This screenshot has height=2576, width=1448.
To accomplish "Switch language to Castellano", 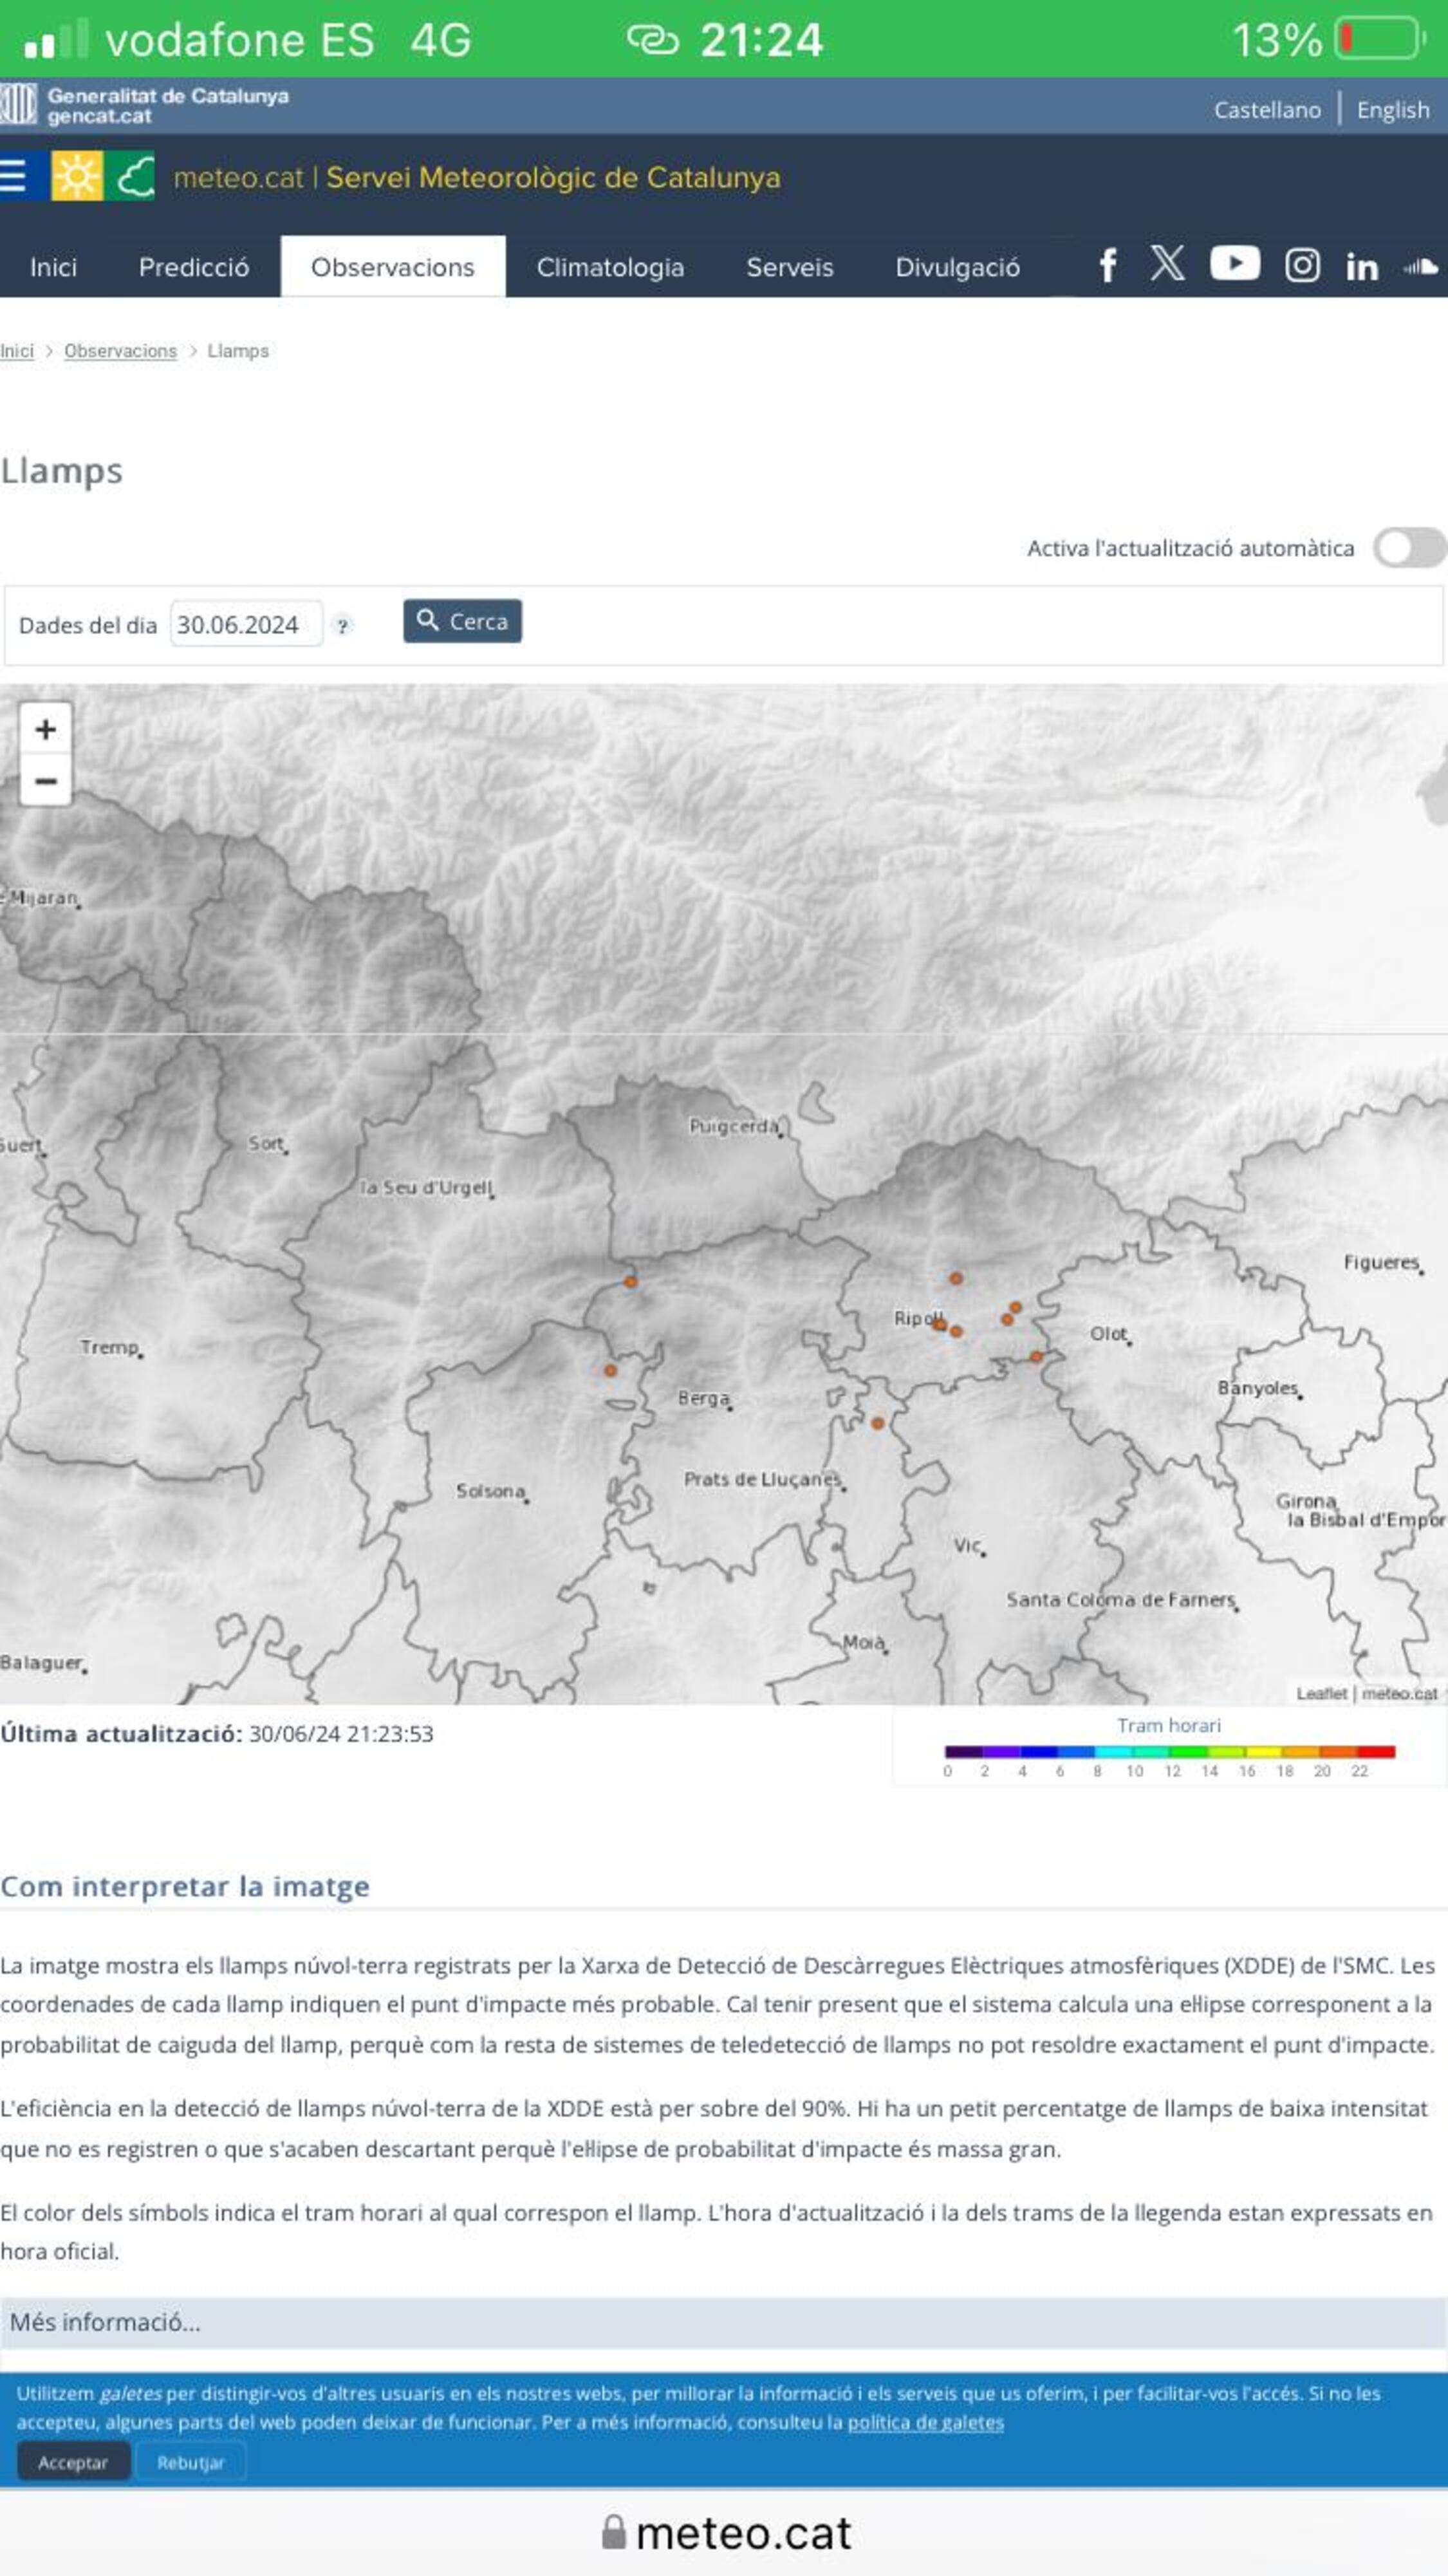I will (x=1267, y=110).
